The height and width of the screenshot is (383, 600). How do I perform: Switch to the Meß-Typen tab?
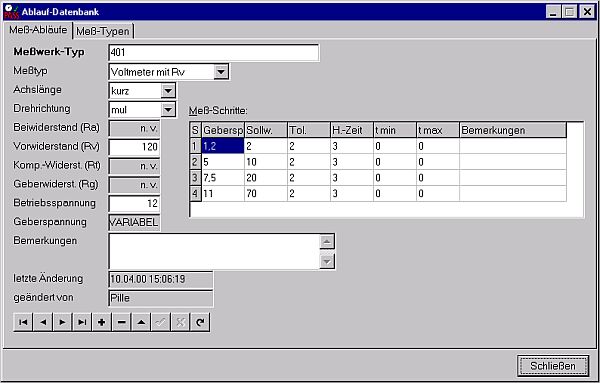103,31
